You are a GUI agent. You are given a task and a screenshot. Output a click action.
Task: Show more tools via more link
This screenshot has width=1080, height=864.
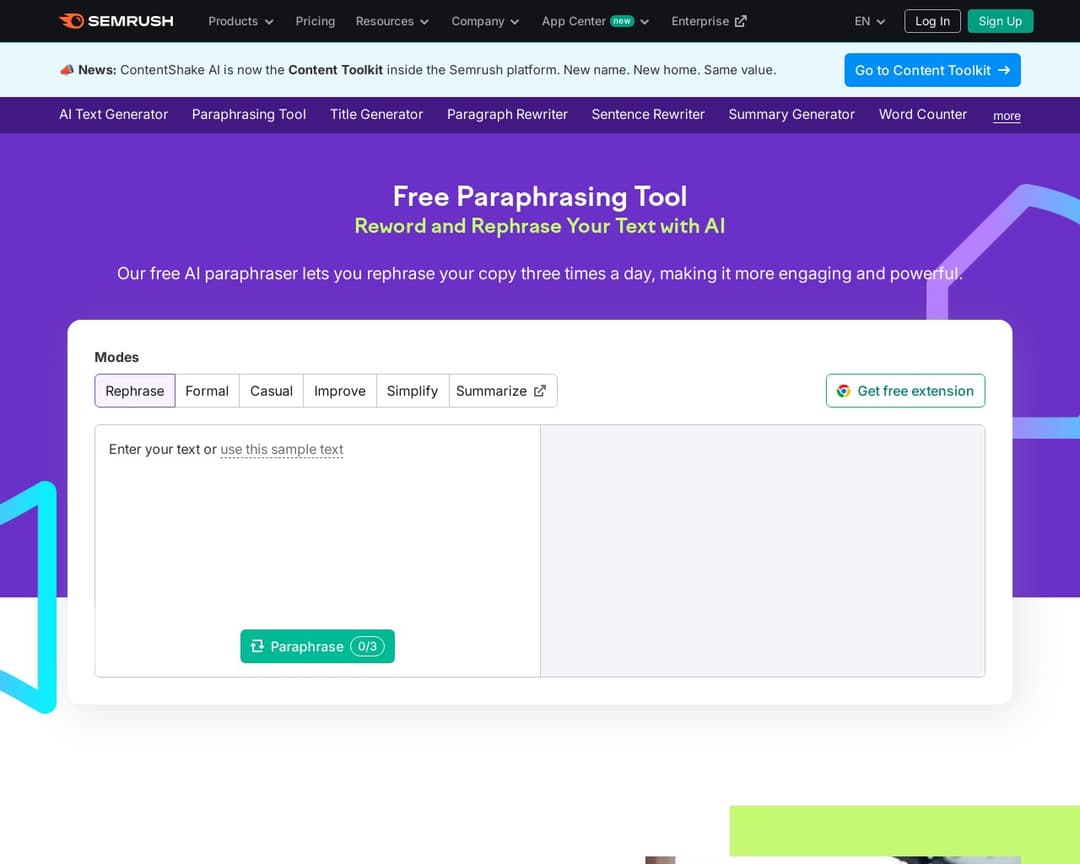point(1006,116)
